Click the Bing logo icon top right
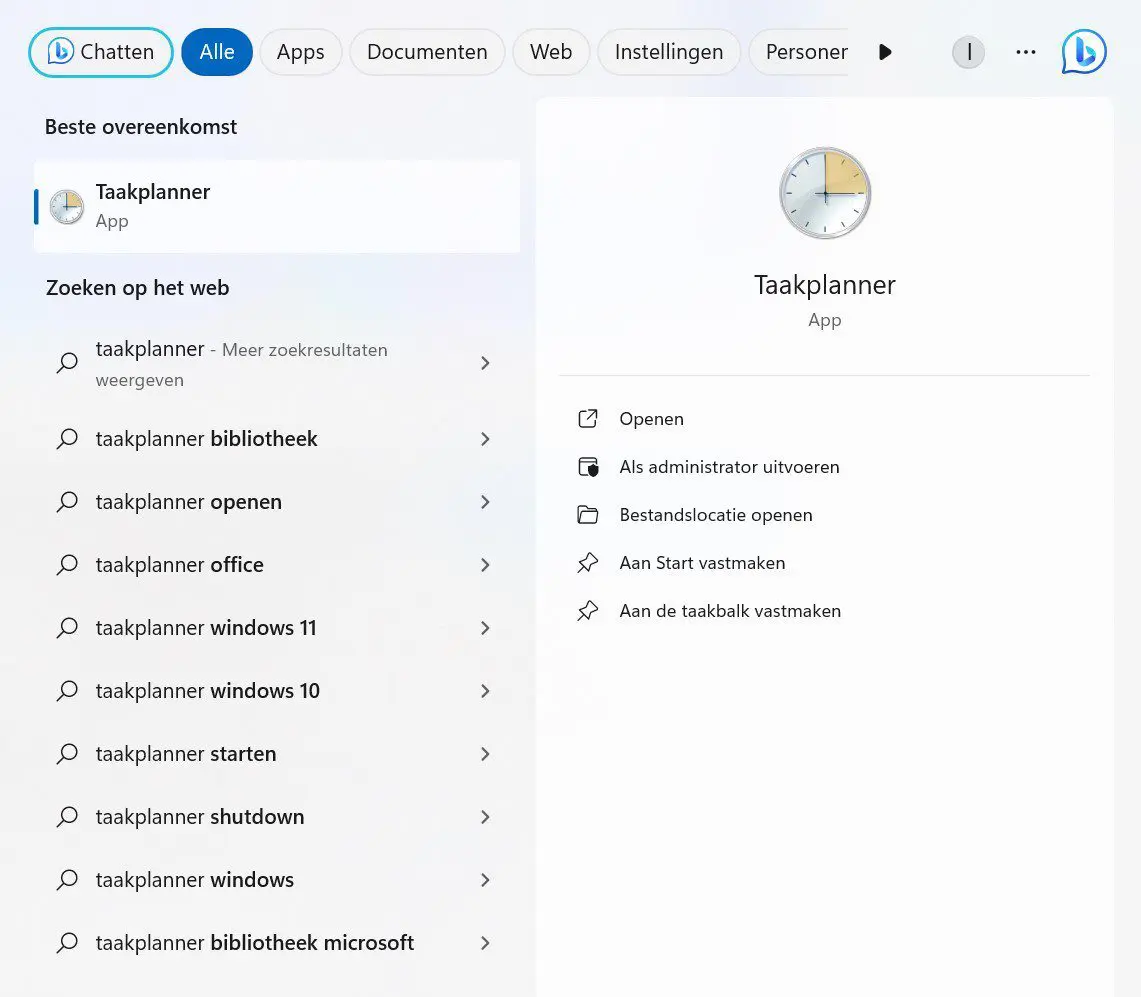 pyautogui.click(x=1084, y=52)
